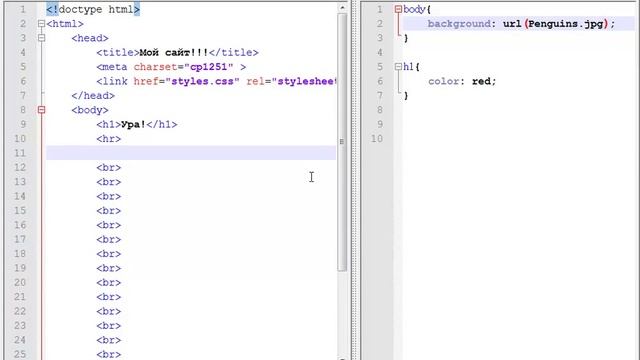Image resolution: width=640 pixels, height=360 pixels.
Task: Click the rel attribute on line 6
Action: pos(256,81)
